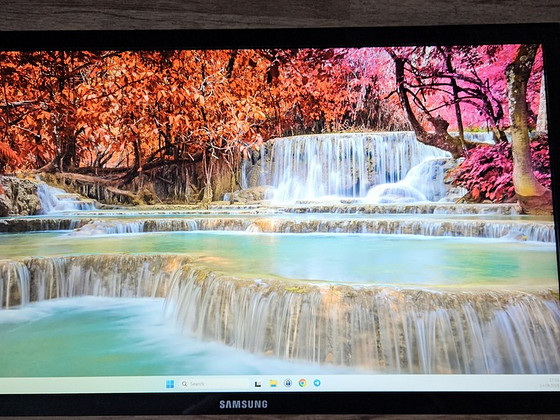
Task: Click the taskbar Search box
Action: click(x=213, y=384)
